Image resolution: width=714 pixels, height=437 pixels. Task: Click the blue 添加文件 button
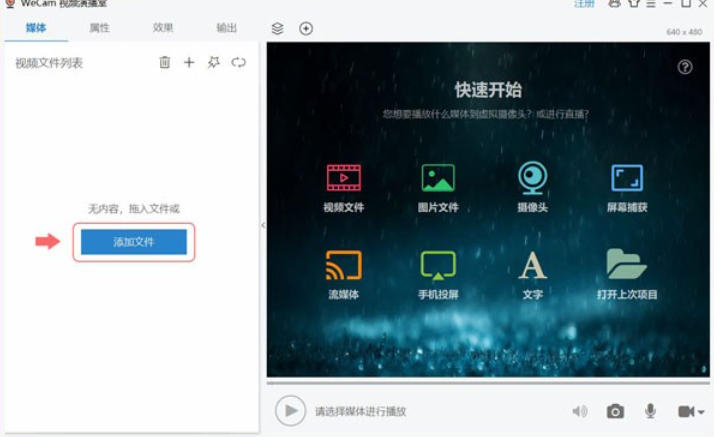(134, 242)
